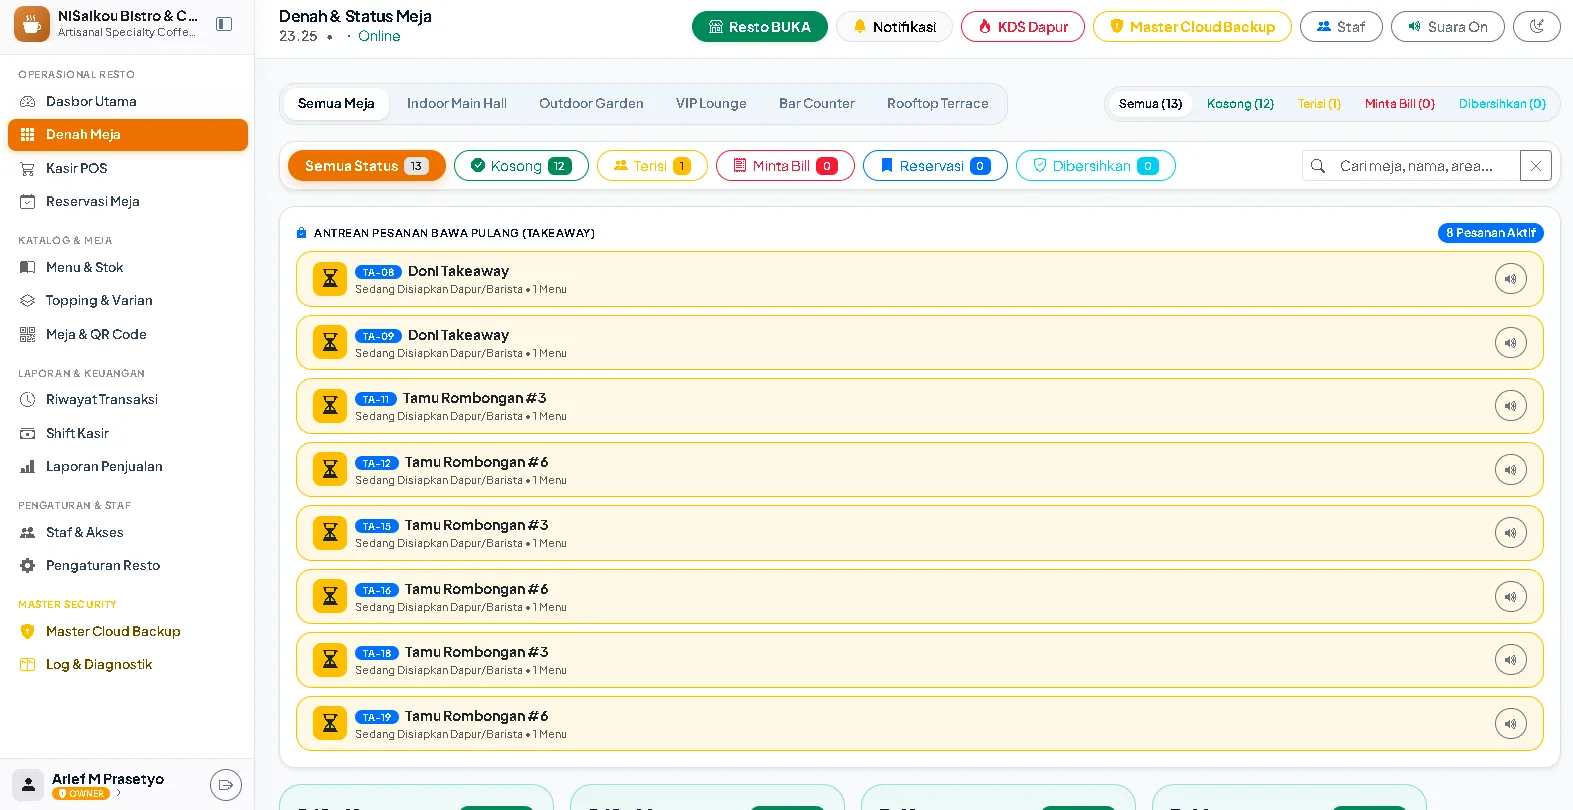1573x810 pixels.
Task: Switch to Outdoor Garden tab
Action: click(x=591, y=104)
